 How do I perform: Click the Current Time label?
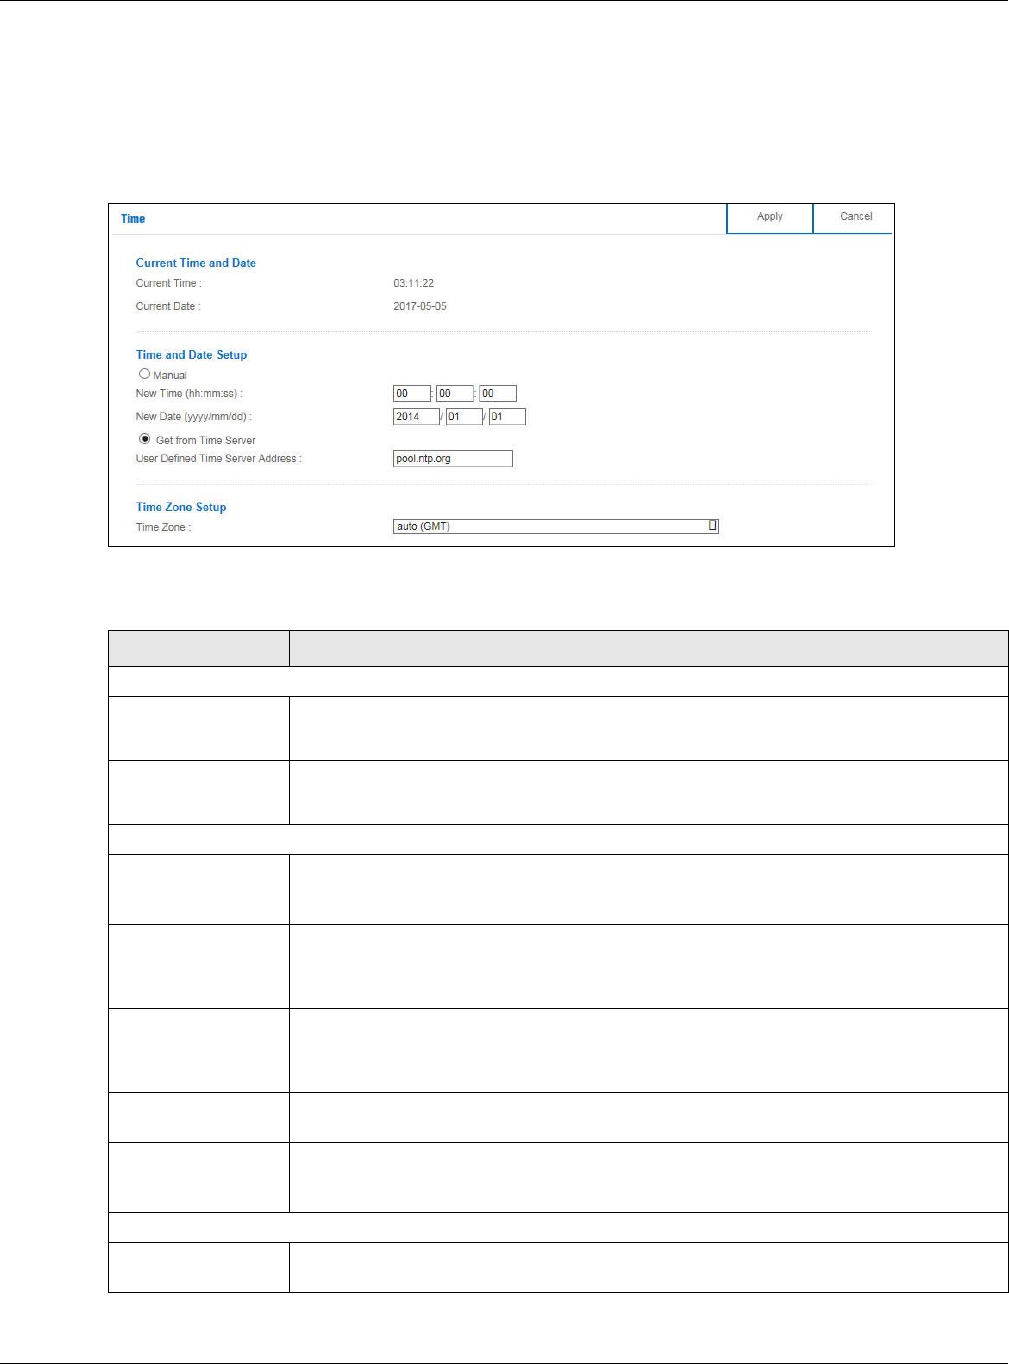tap(169, 284)
